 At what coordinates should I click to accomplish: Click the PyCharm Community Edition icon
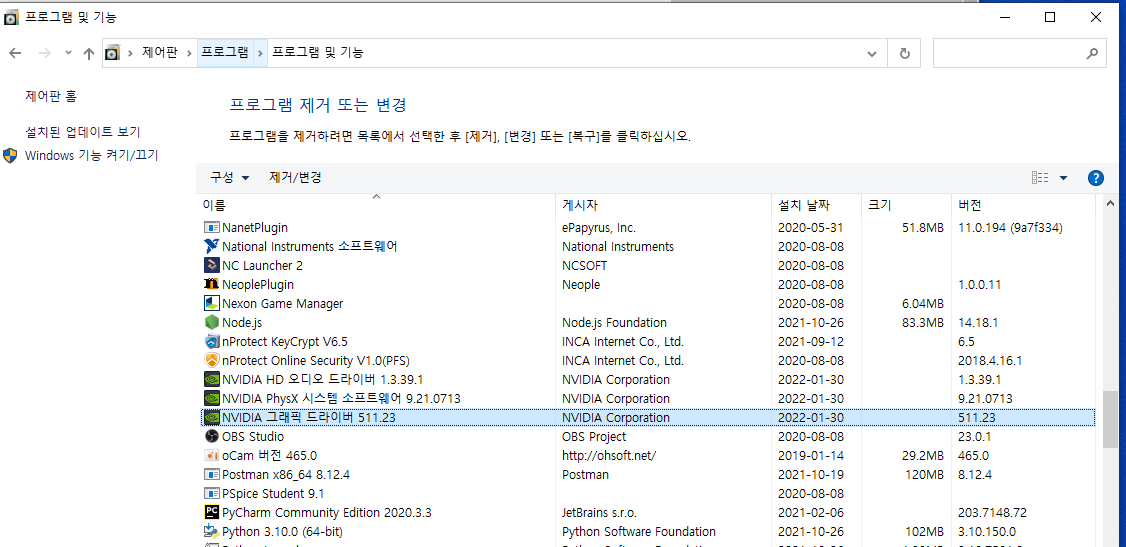click(211, 513)
